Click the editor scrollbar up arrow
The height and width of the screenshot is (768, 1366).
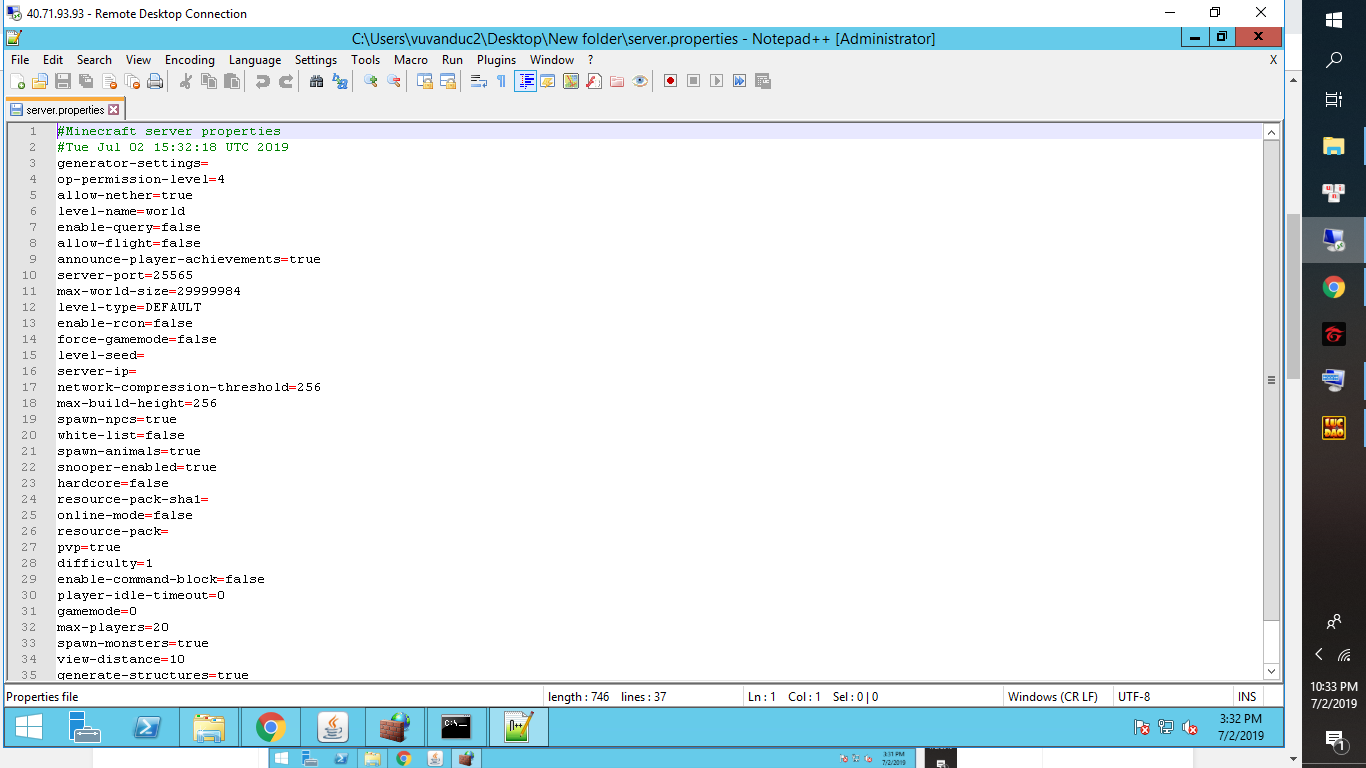(1272, 132)
